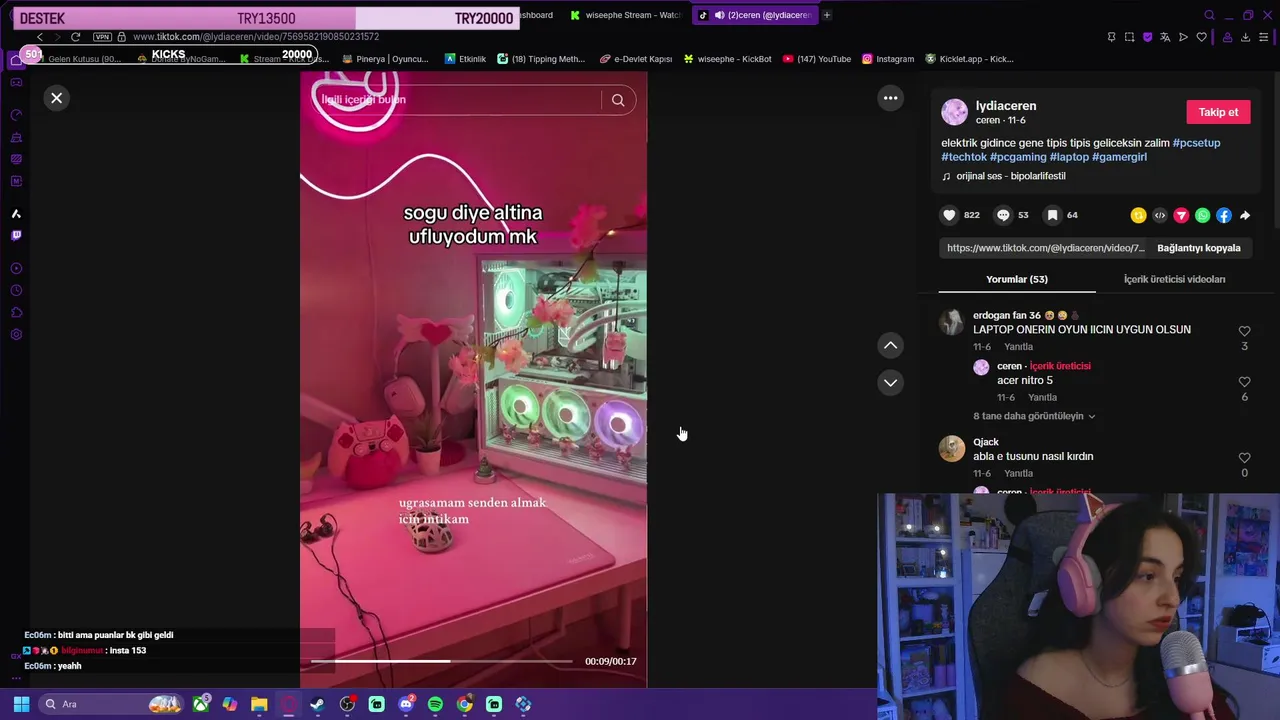Open the #techtok hashtag
The width and height of the screenshot is (1280, 720).
964,157
